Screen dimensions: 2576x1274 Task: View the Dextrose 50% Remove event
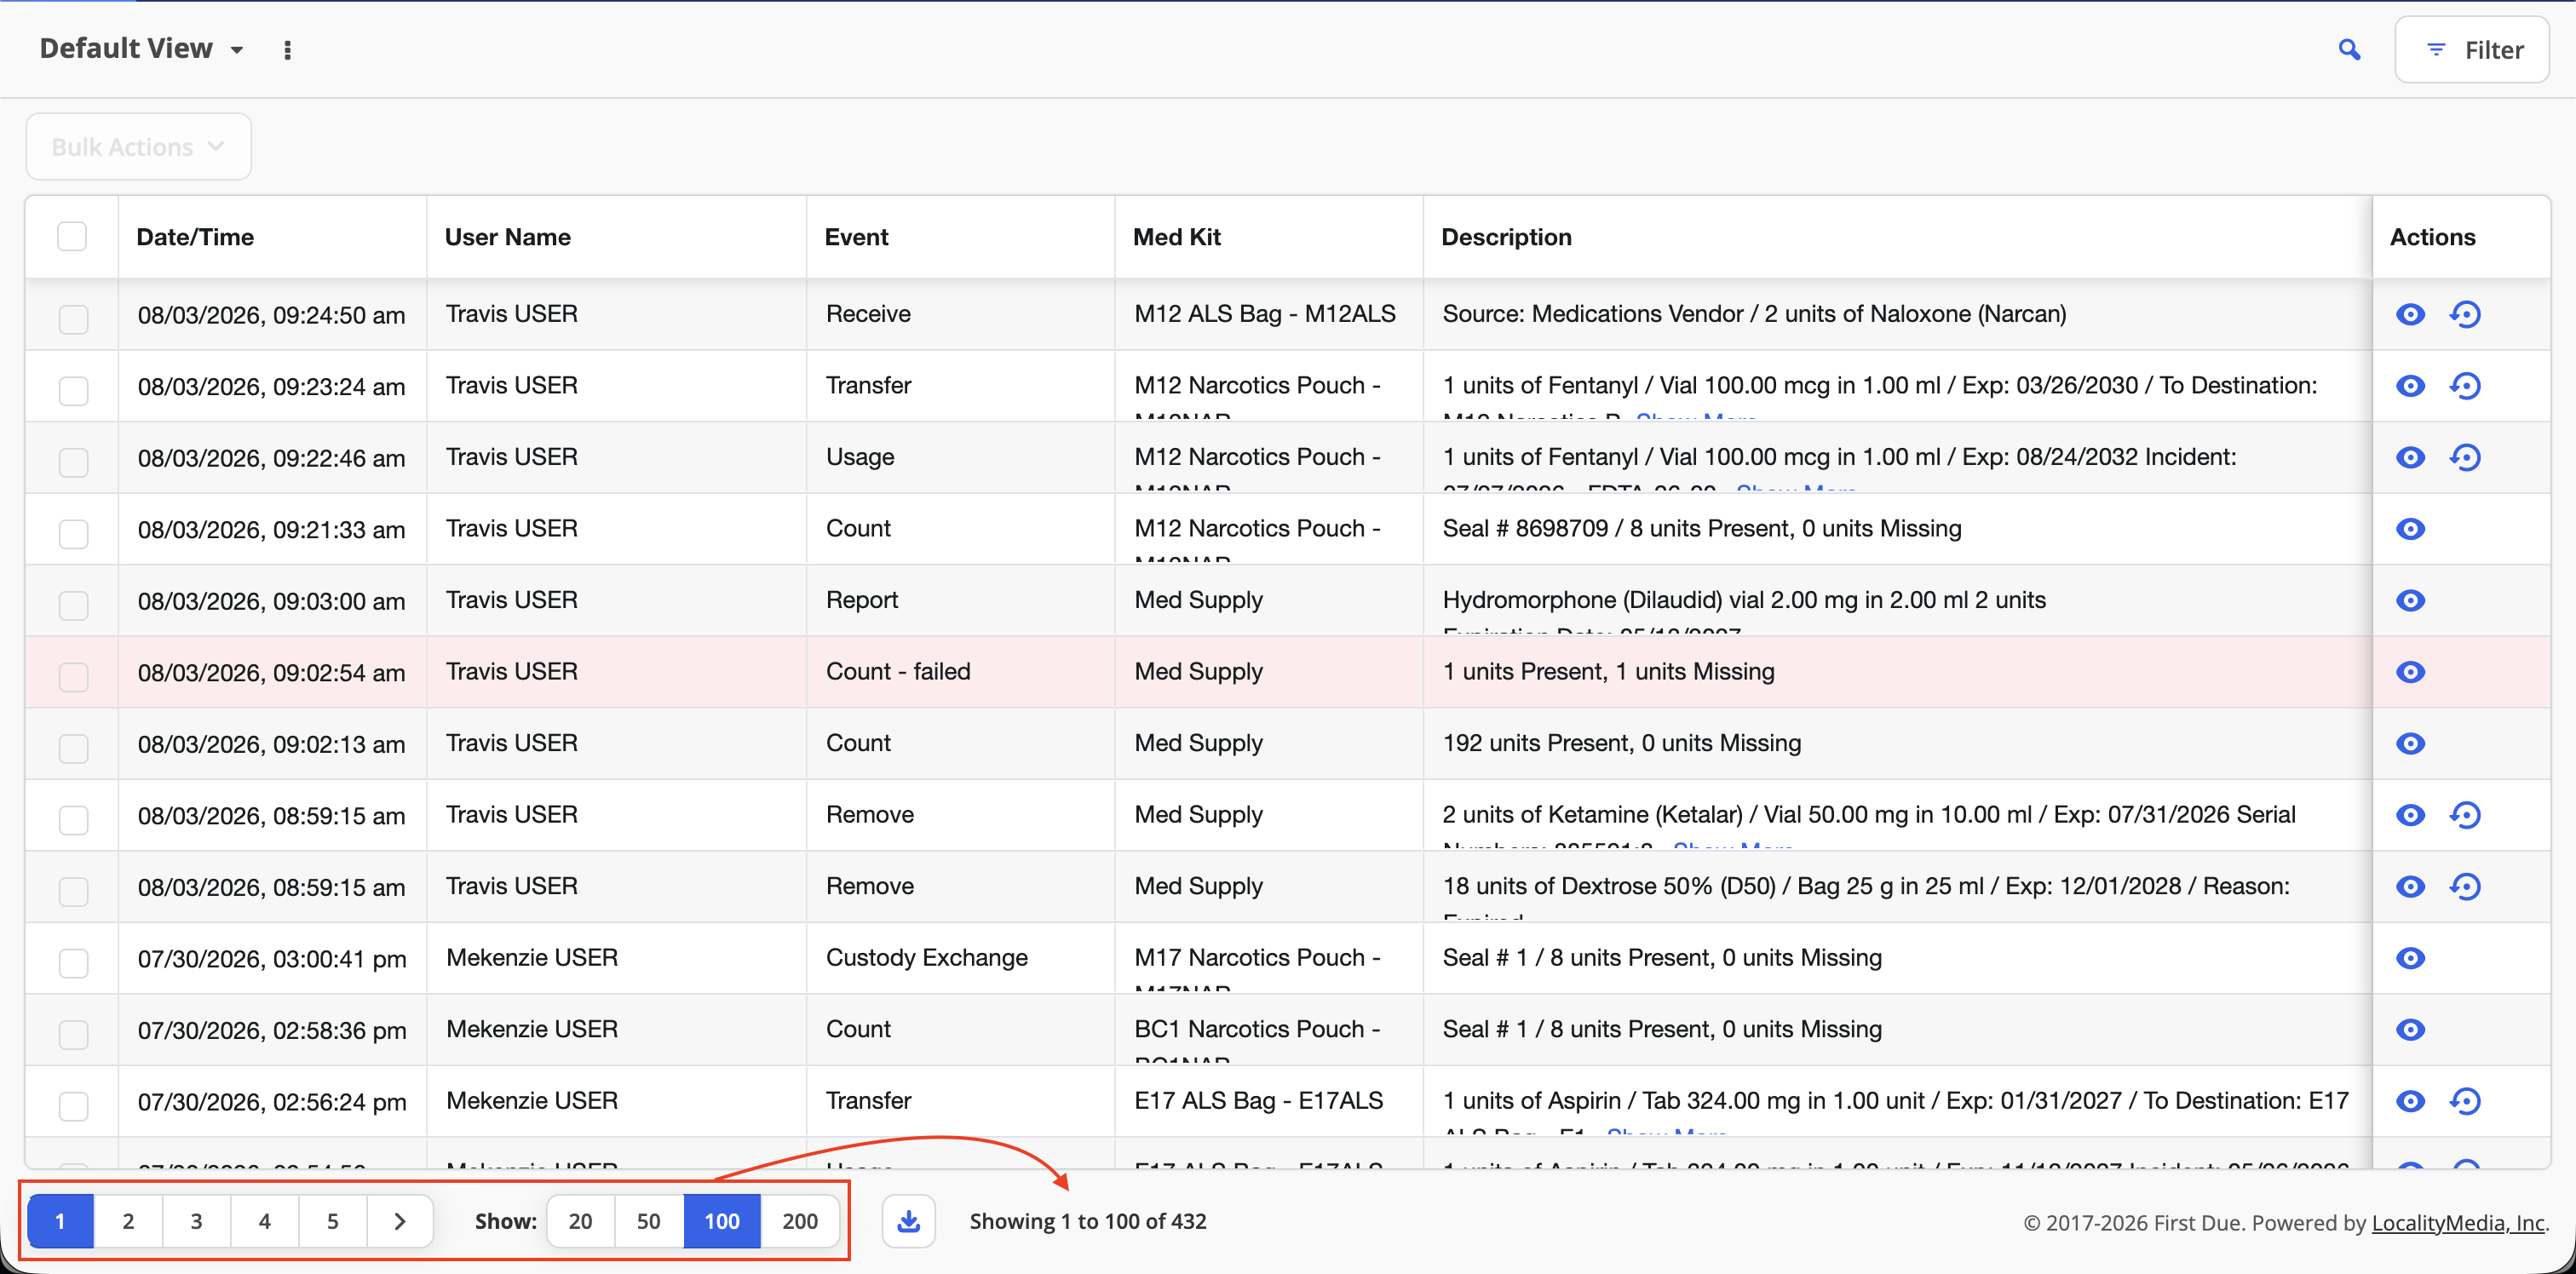tap(2410, 887)
